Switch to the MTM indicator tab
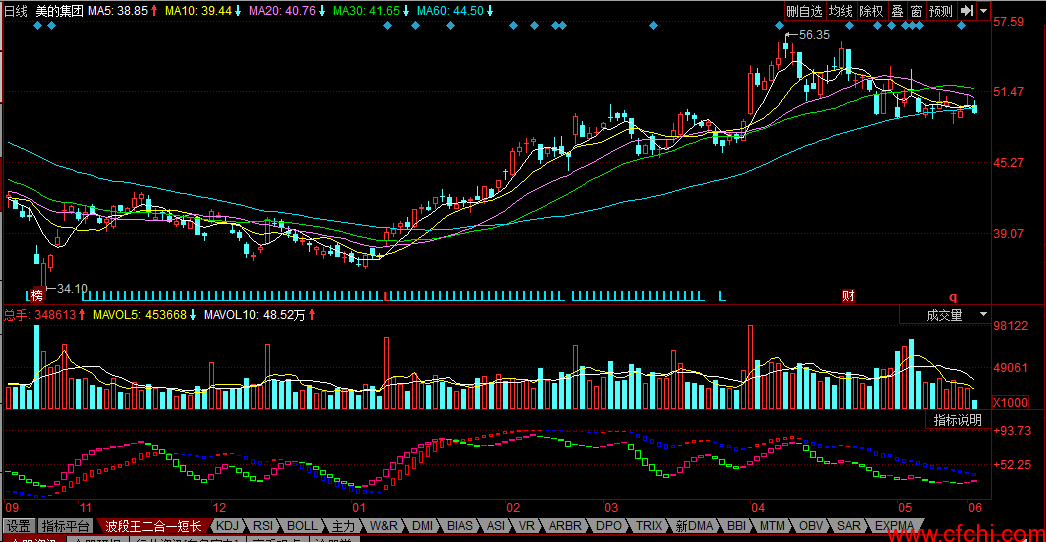Viewport: 1046px width, 542px height. 773,525
